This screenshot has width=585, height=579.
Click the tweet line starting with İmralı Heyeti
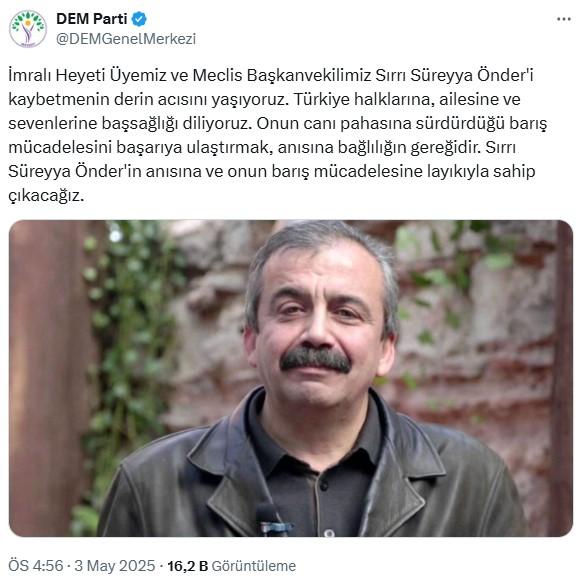click(x=271, y=75)
